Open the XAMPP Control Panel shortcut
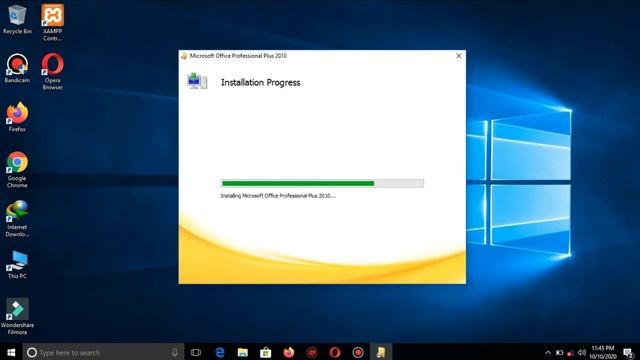The width and height of the screenshot is (640, 360). pyautogui.click(x=52, y=22)
